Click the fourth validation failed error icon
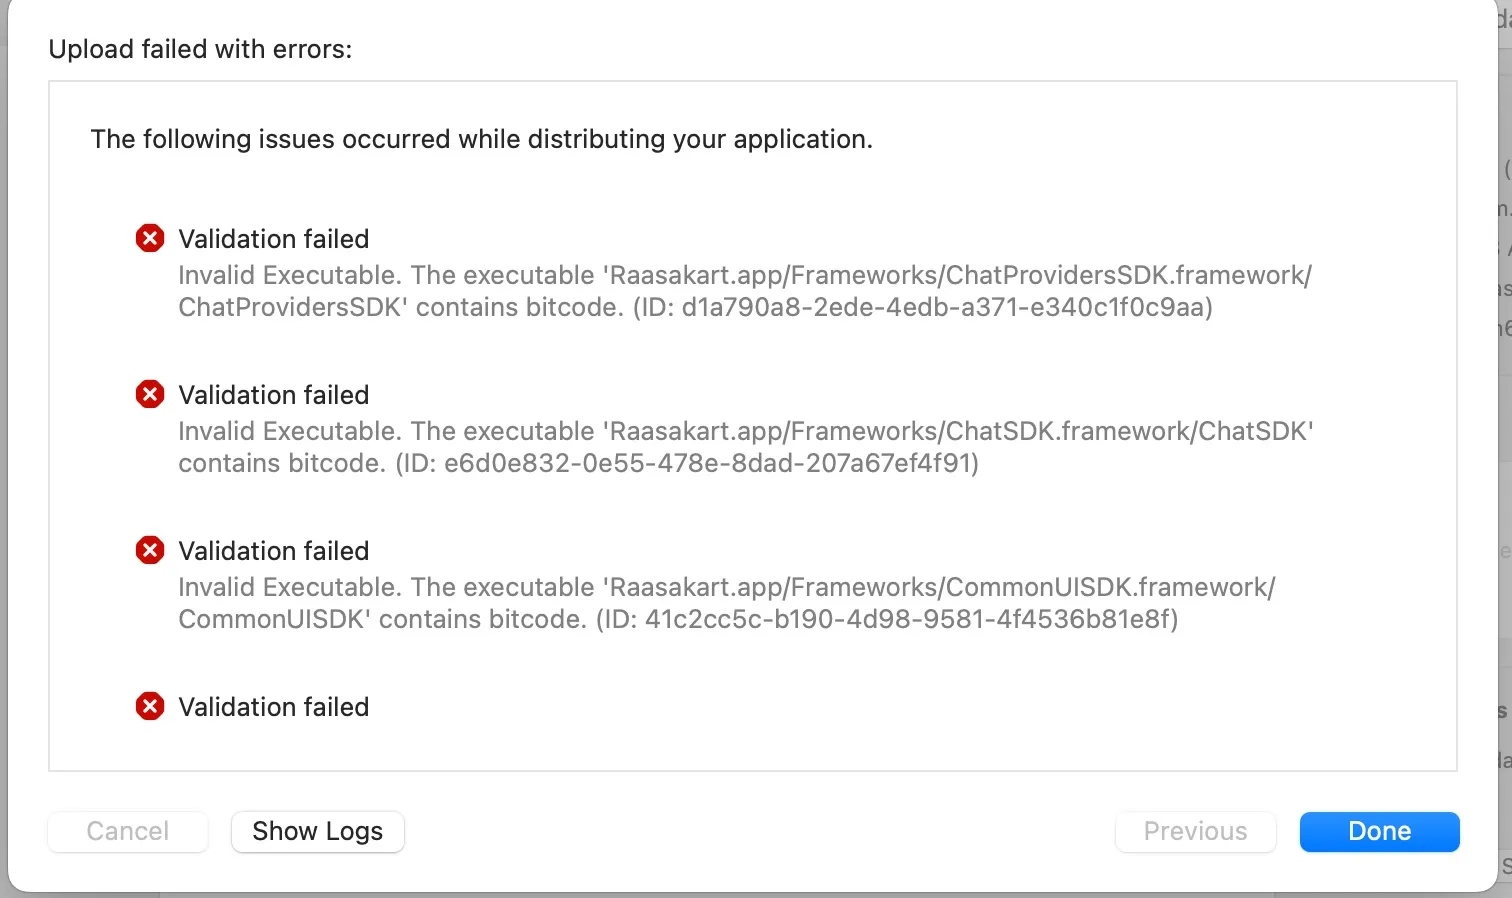 150,706
